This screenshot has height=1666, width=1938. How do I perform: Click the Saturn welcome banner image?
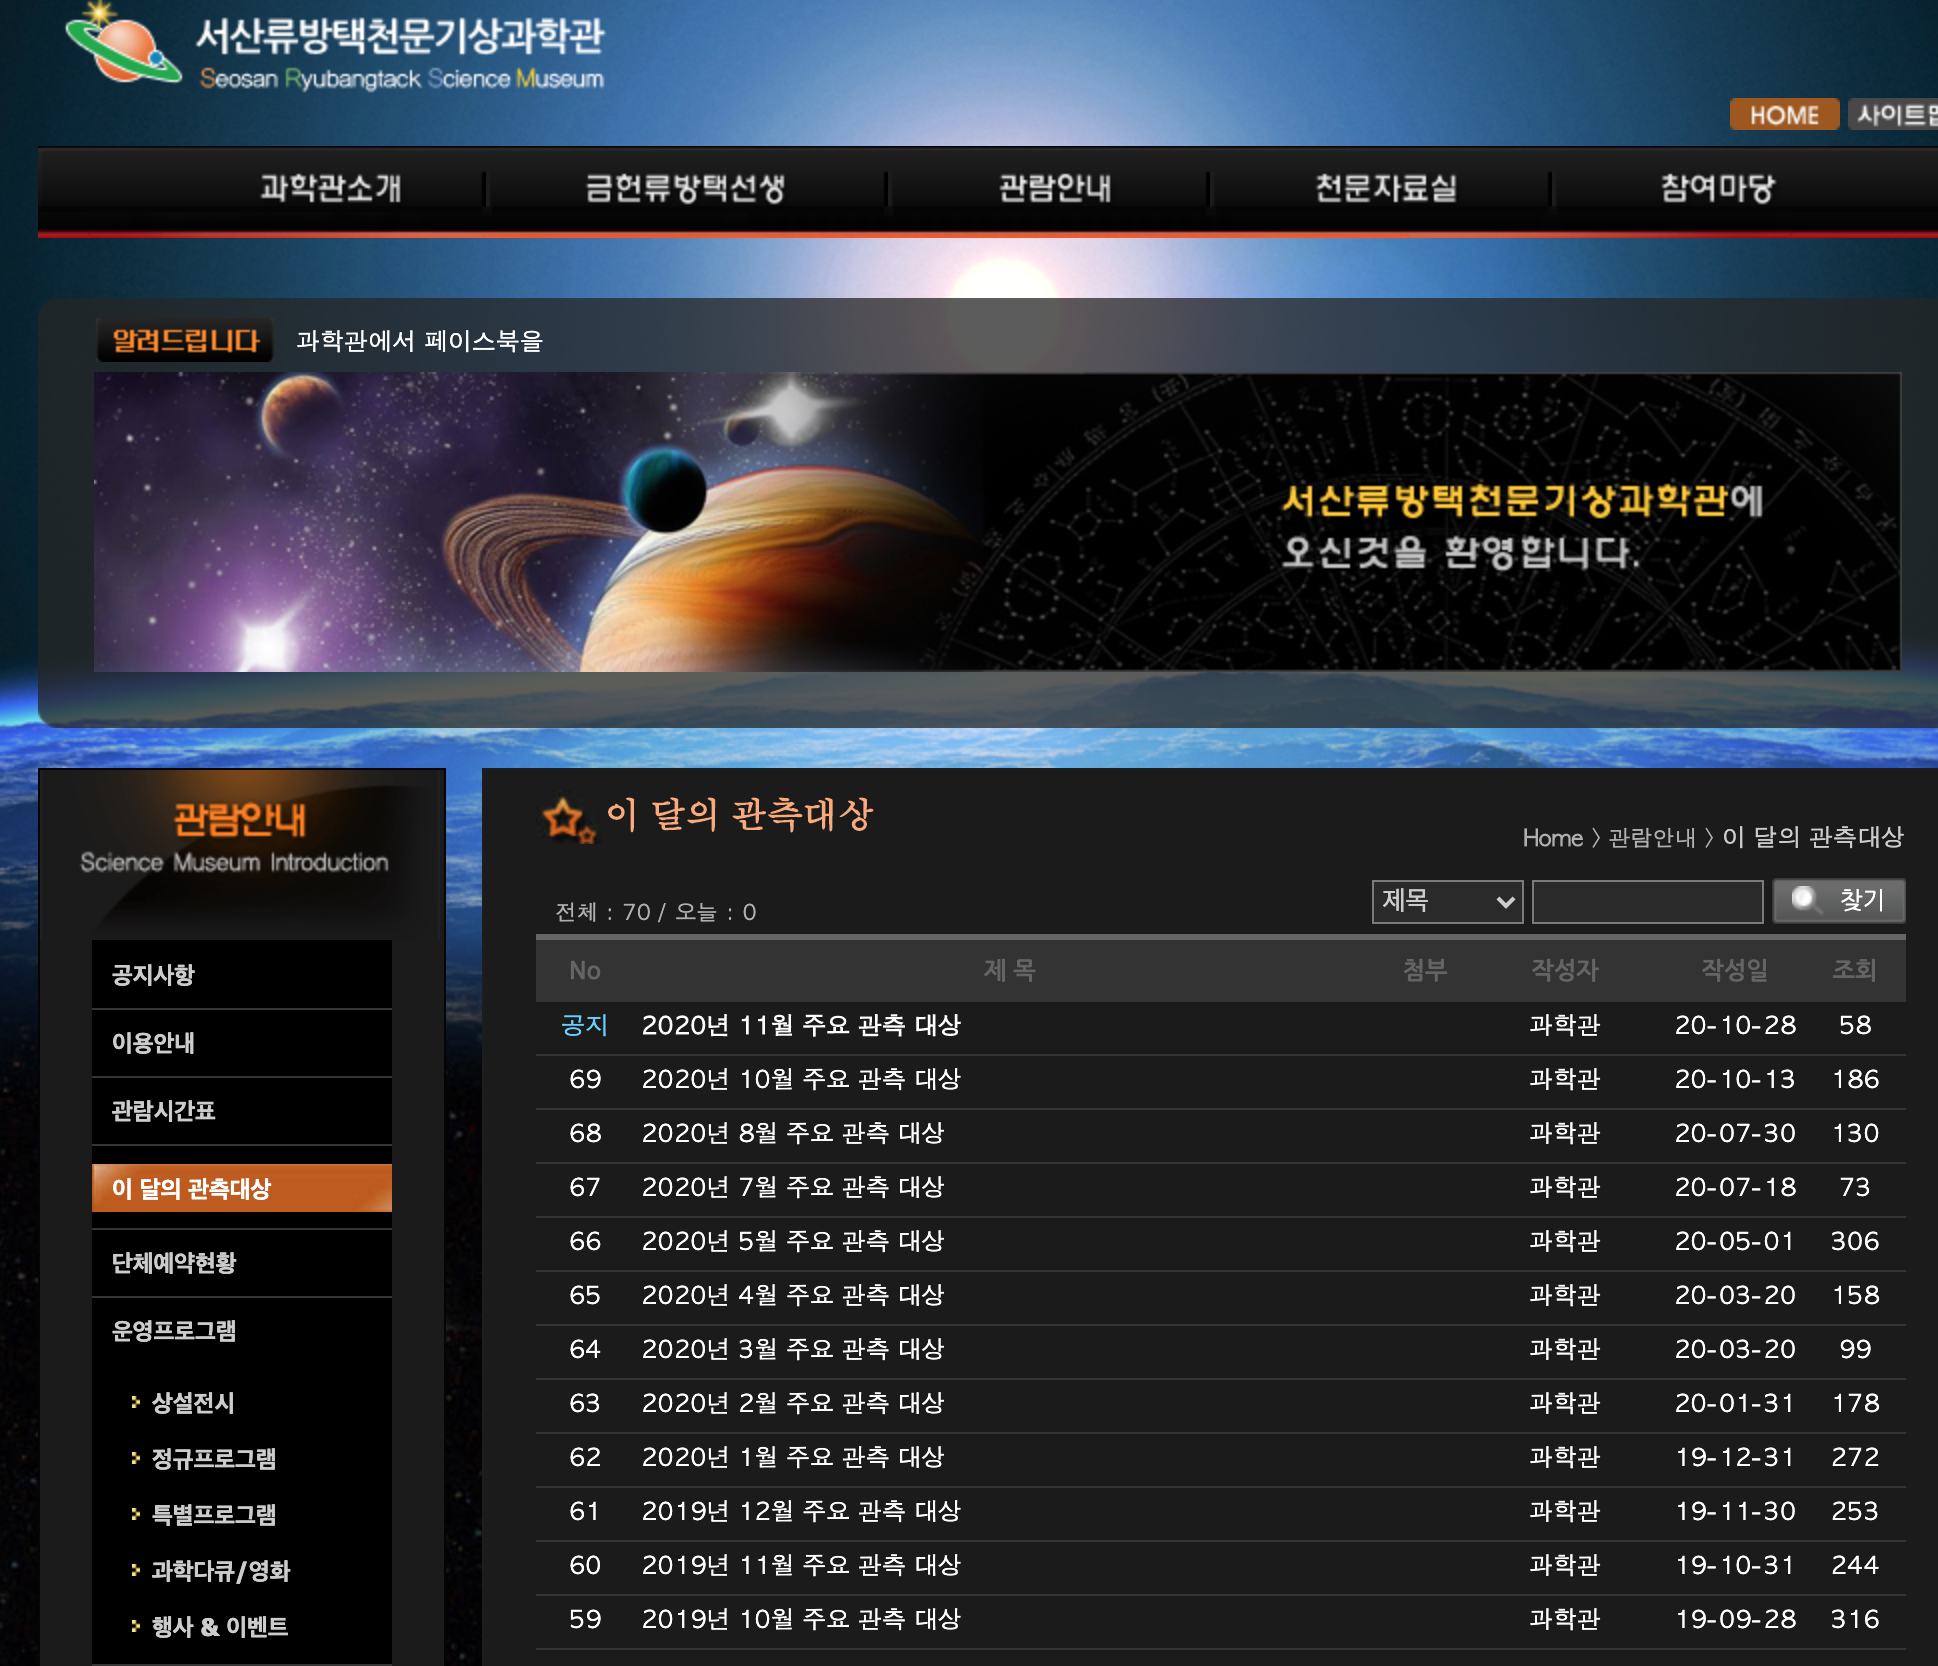coord(996,521)
